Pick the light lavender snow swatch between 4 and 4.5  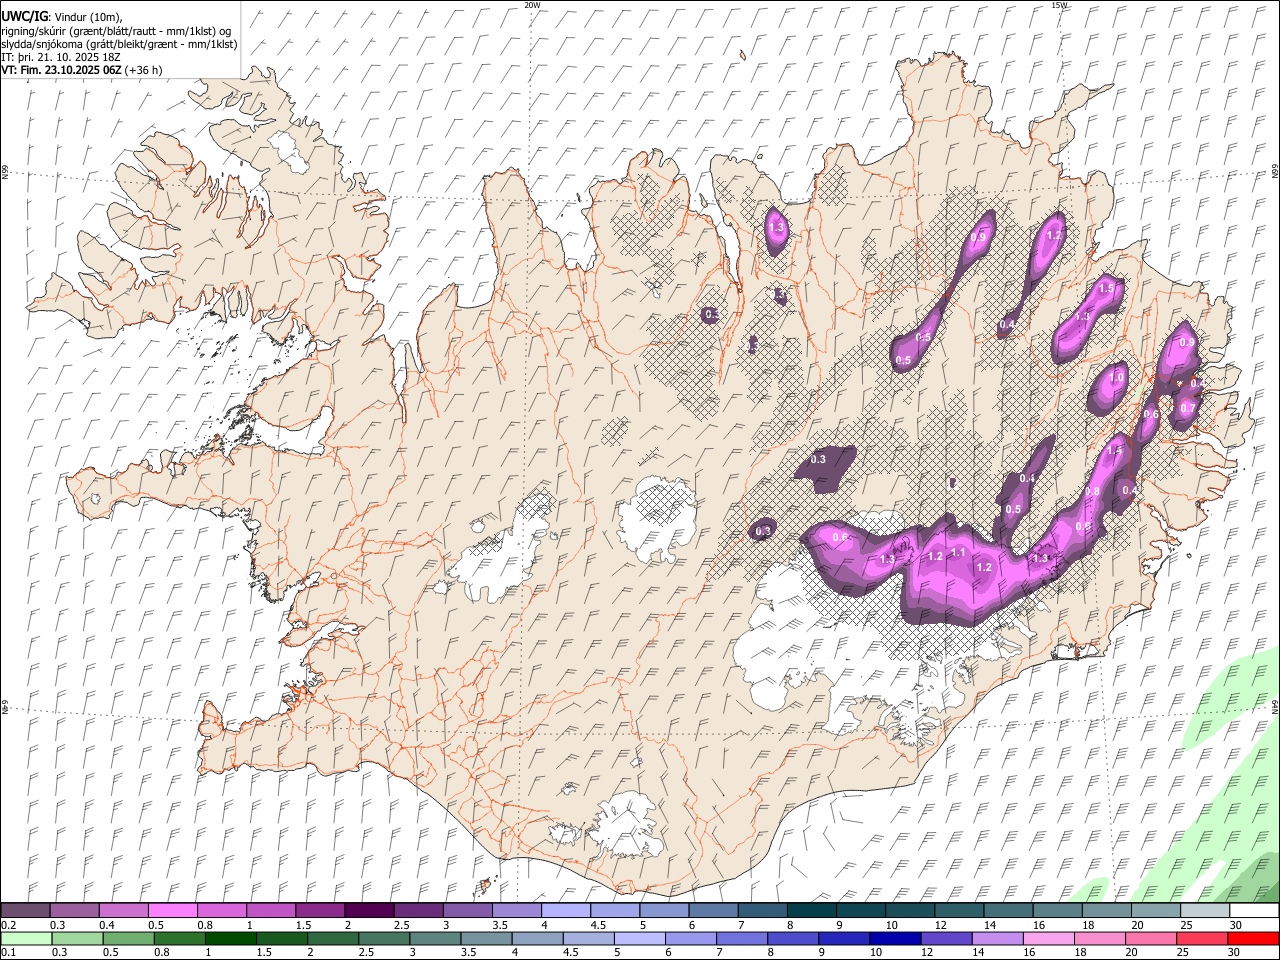pyautogui.click(x=565, y=910)
